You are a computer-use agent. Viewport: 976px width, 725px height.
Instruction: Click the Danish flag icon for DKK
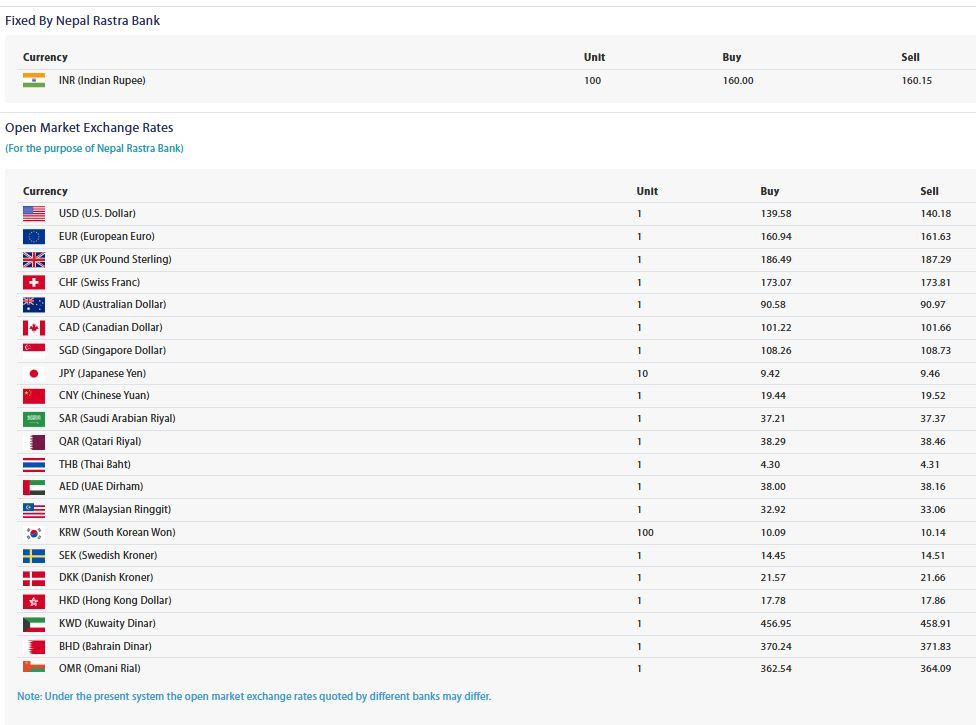34,578
